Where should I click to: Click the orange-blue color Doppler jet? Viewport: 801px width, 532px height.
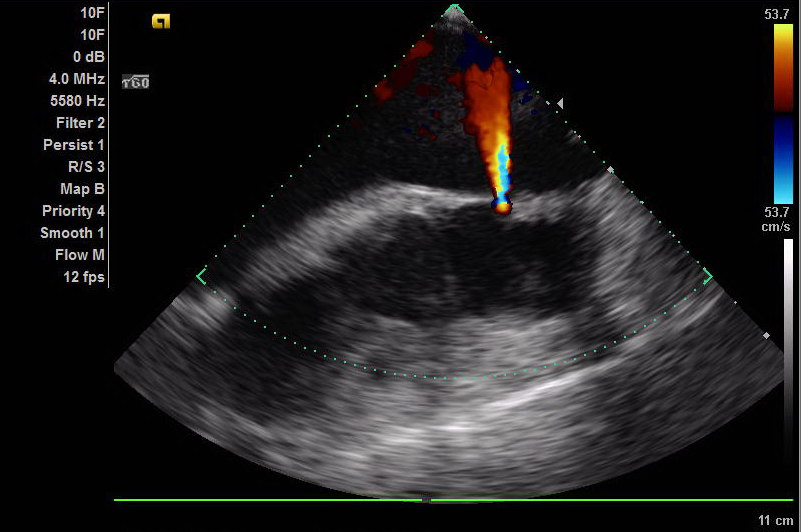[x=489, y=120]
